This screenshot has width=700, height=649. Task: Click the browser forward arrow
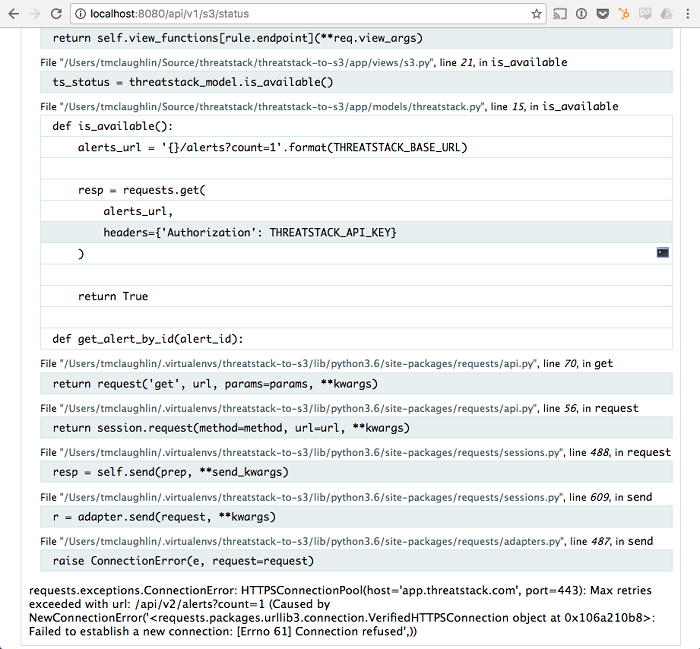click(x=35, y=14)
